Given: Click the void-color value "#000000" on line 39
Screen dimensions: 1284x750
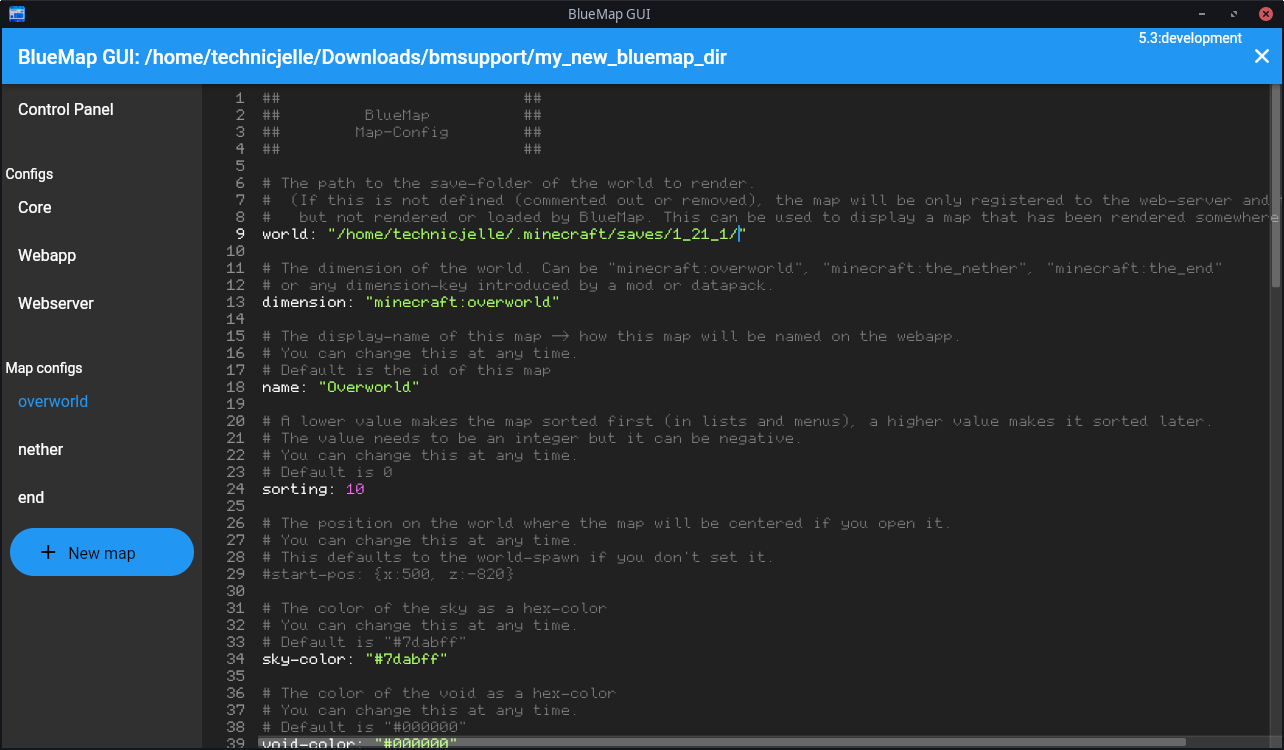Looking at the screenshot, I should click(416, 744).
